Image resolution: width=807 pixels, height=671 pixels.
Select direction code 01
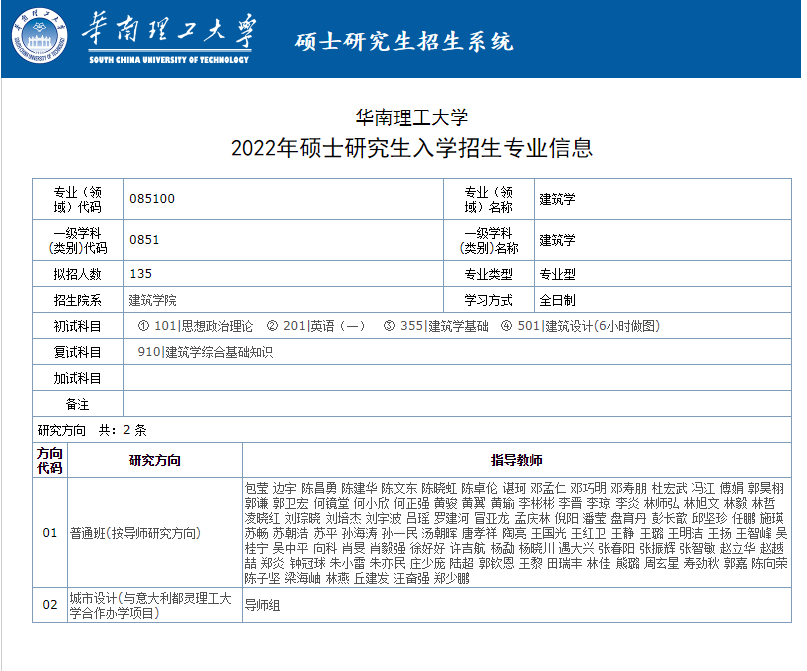point(50,533)
